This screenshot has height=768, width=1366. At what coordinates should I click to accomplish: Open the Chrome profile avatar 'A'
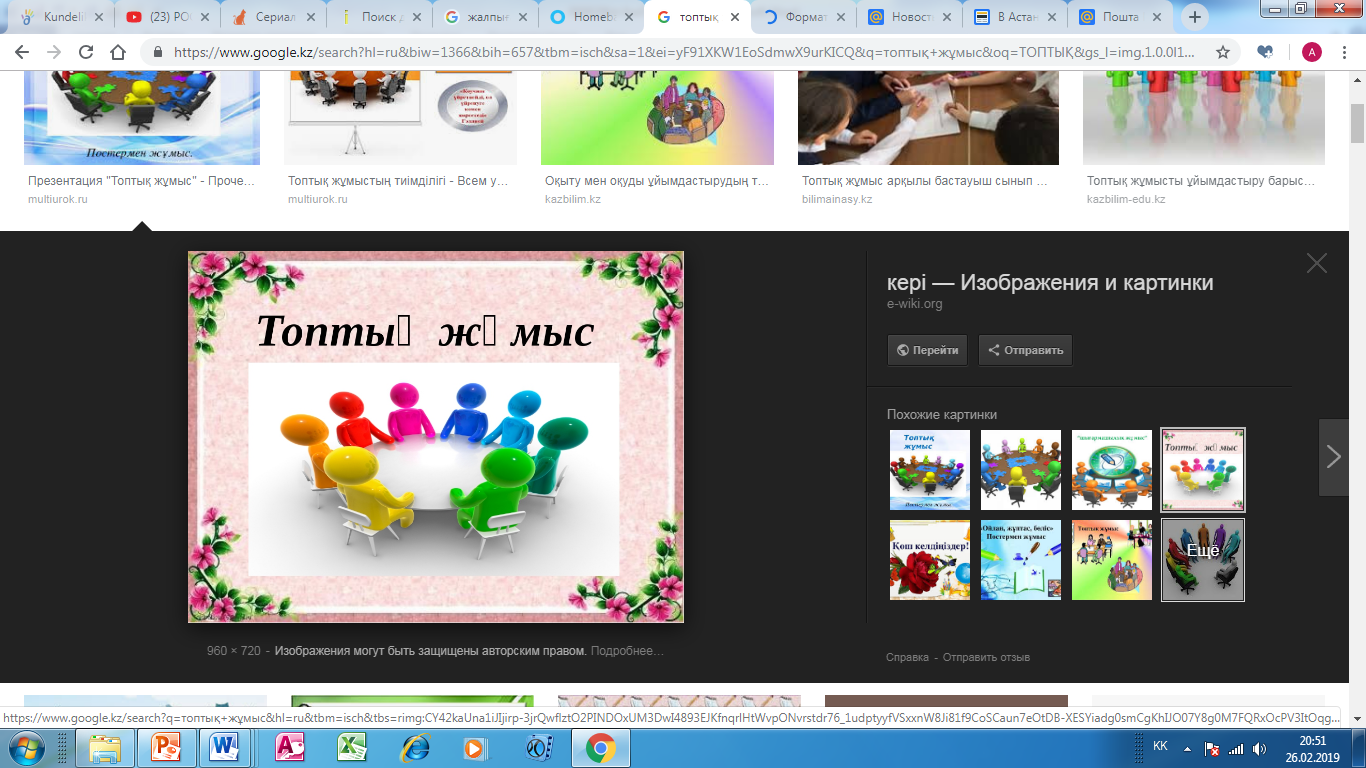point(1311,53)
